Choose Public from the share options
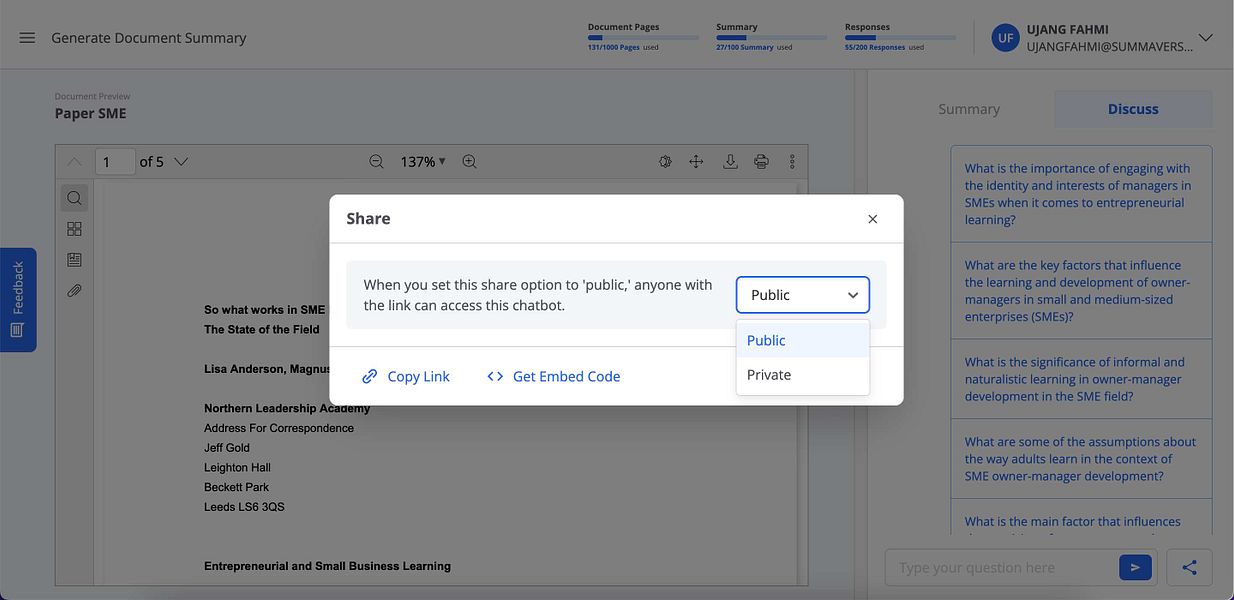The image size is (1234, 600). click(x=803, y=340)
